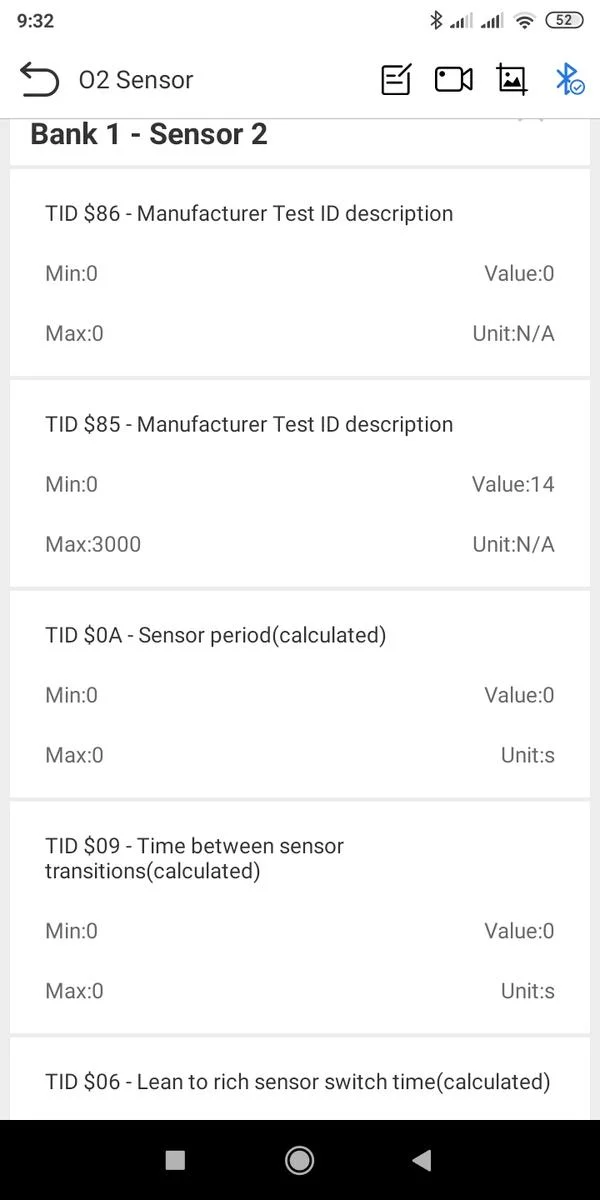
Task: Tap the Bluetooth connection status icon
Action: 569,80
